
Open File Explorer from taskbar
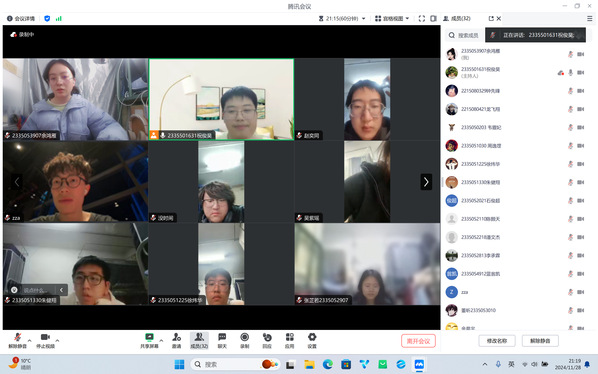(309, 364)
